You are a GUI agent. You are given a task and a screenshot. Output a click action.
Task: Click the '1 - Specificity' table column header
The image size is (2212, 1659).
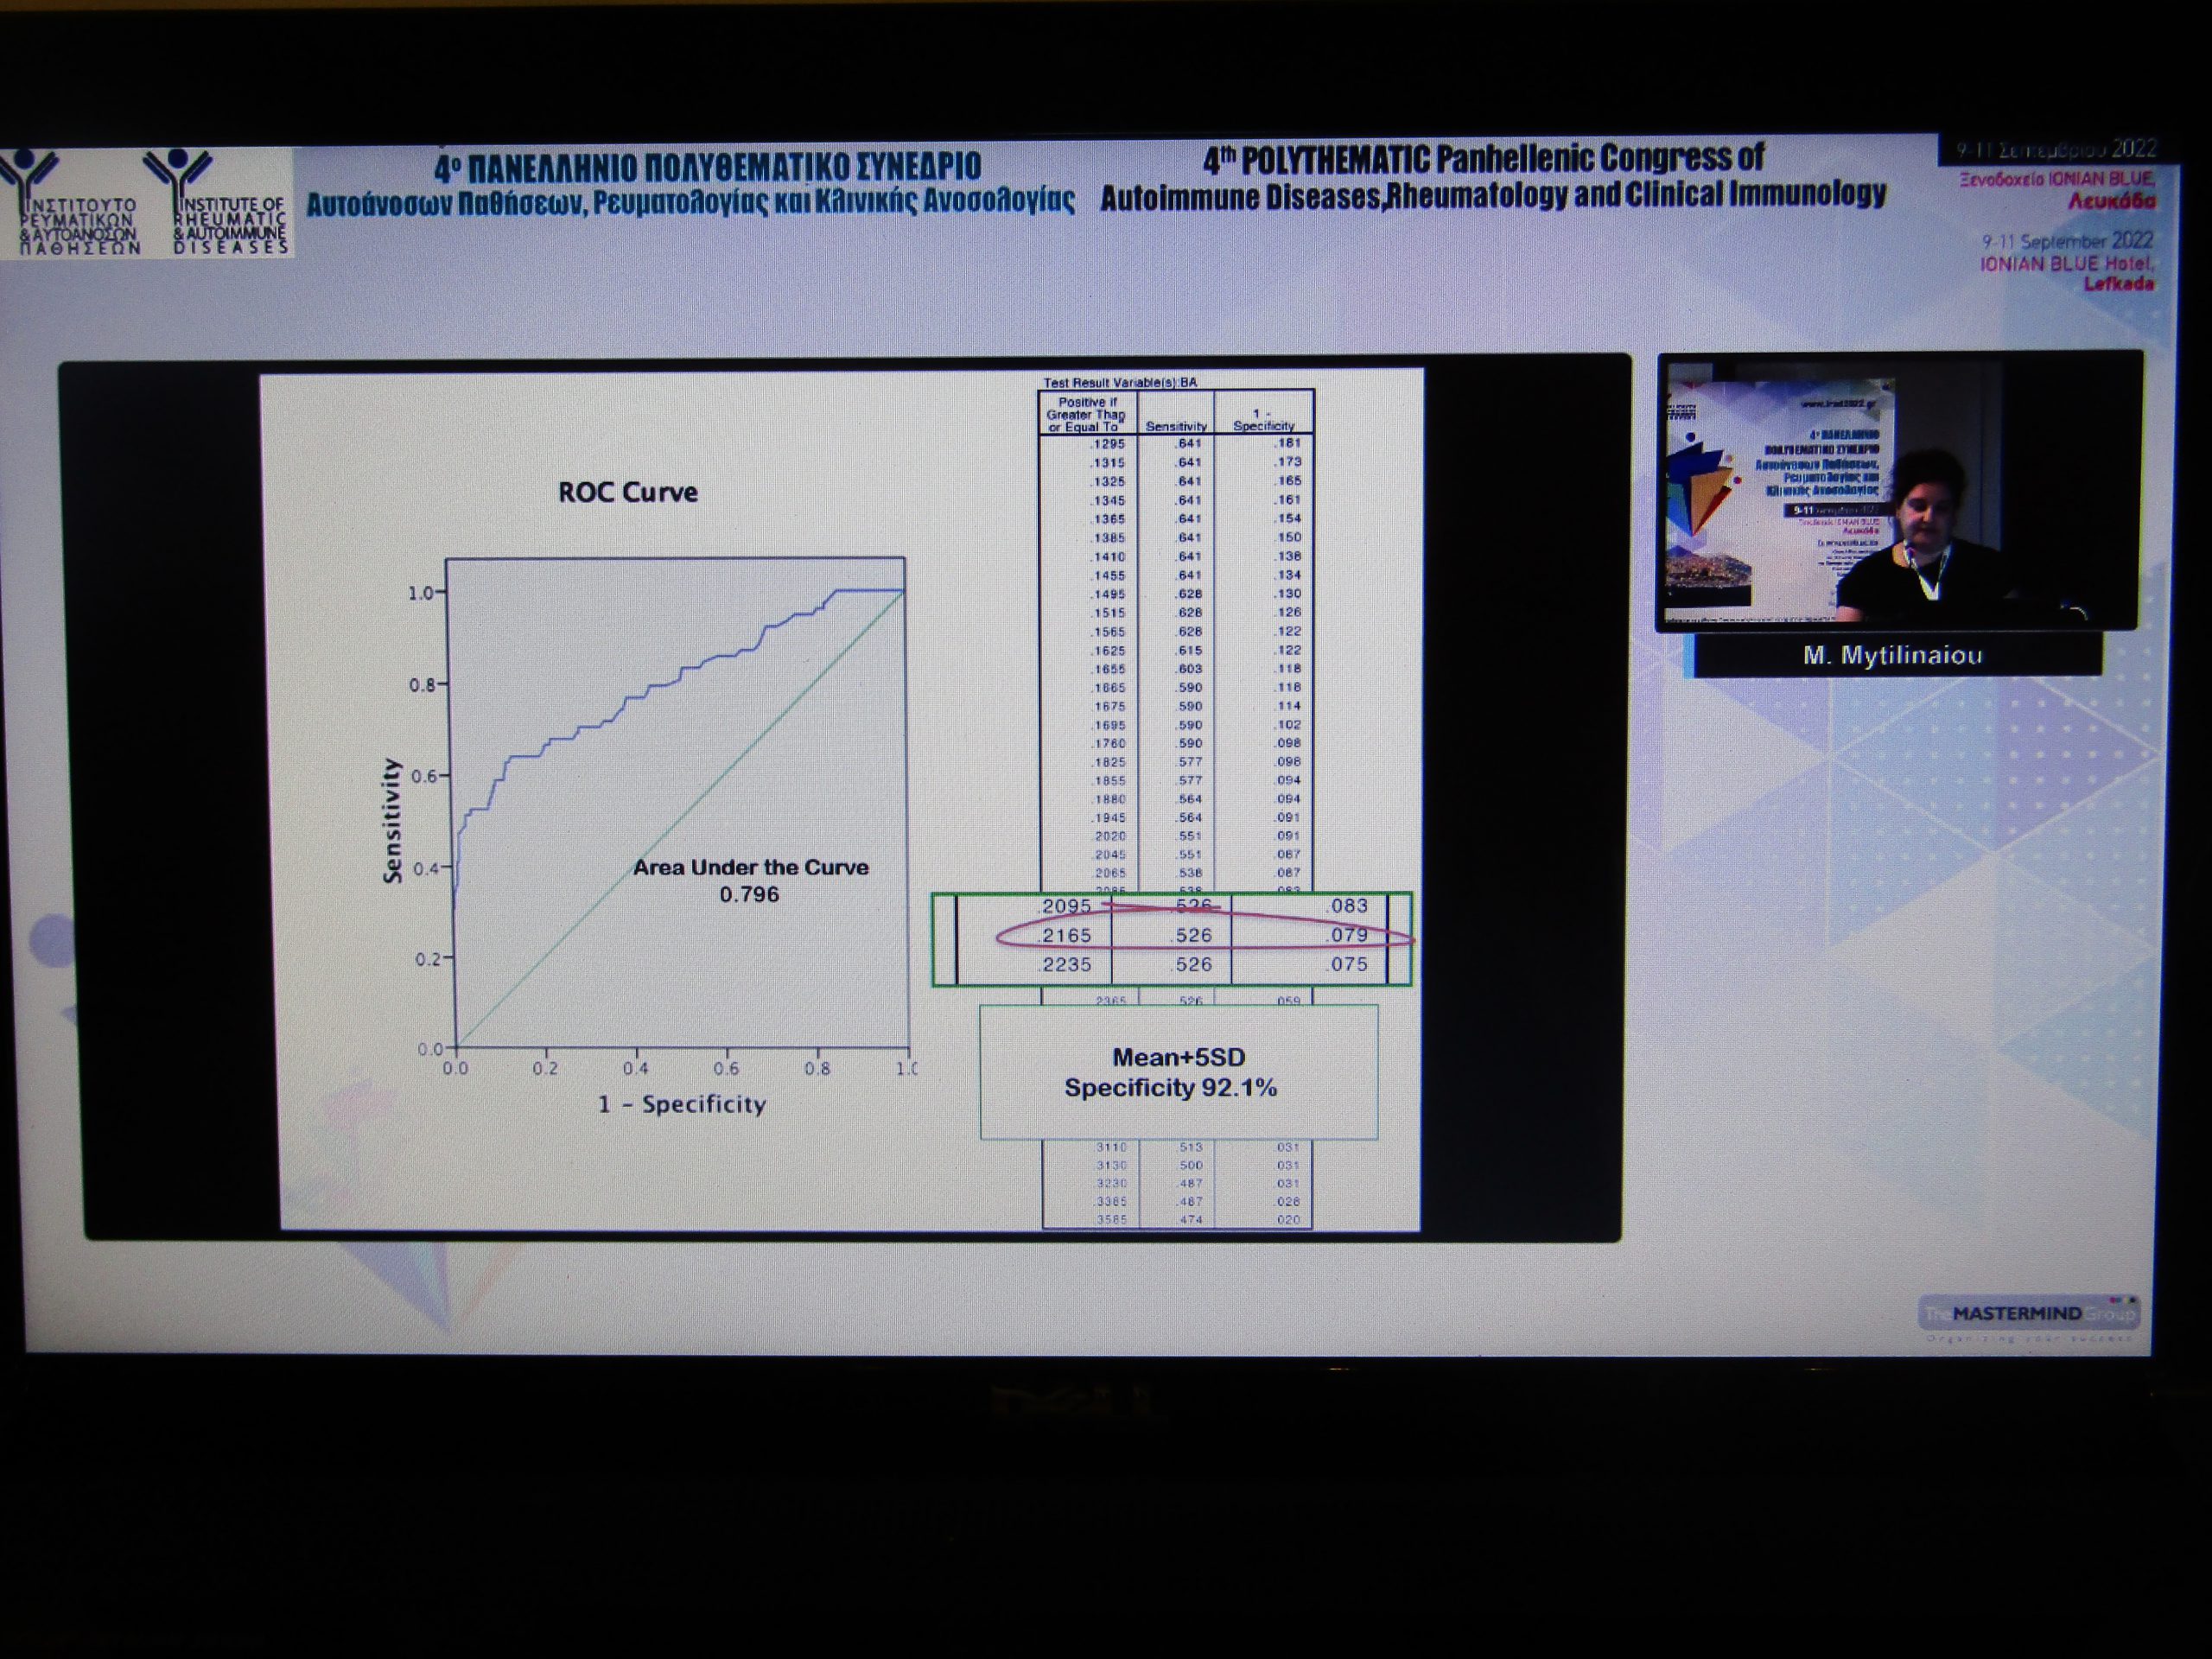click(x=1263, y=419)
